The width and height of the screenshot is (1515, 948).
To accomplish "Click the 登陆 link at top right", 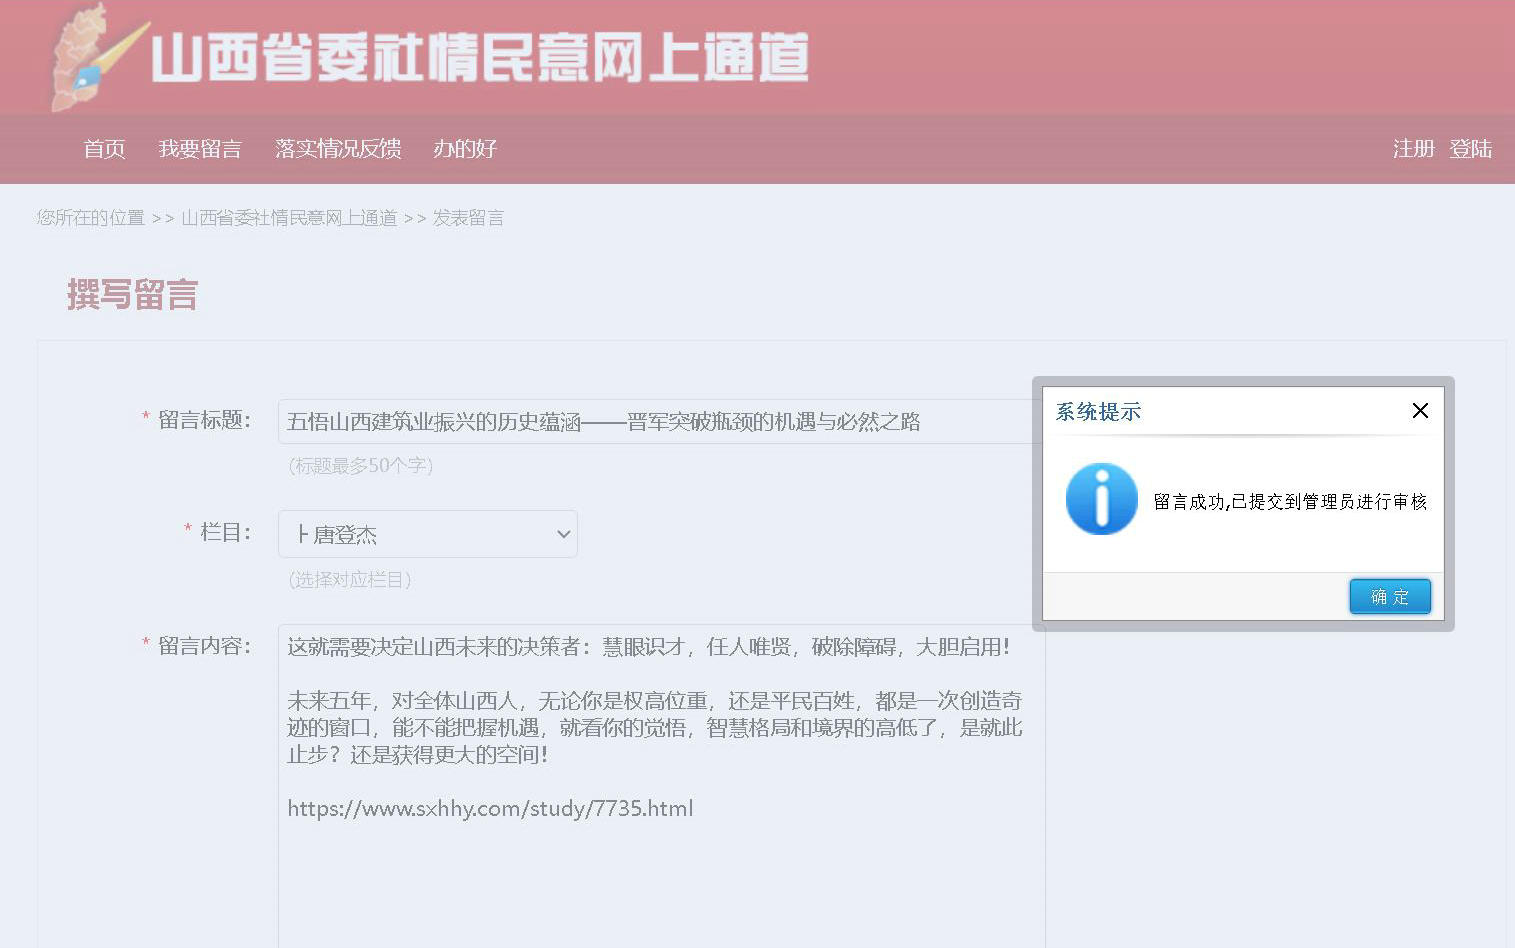I will [x=1470, y=149].
